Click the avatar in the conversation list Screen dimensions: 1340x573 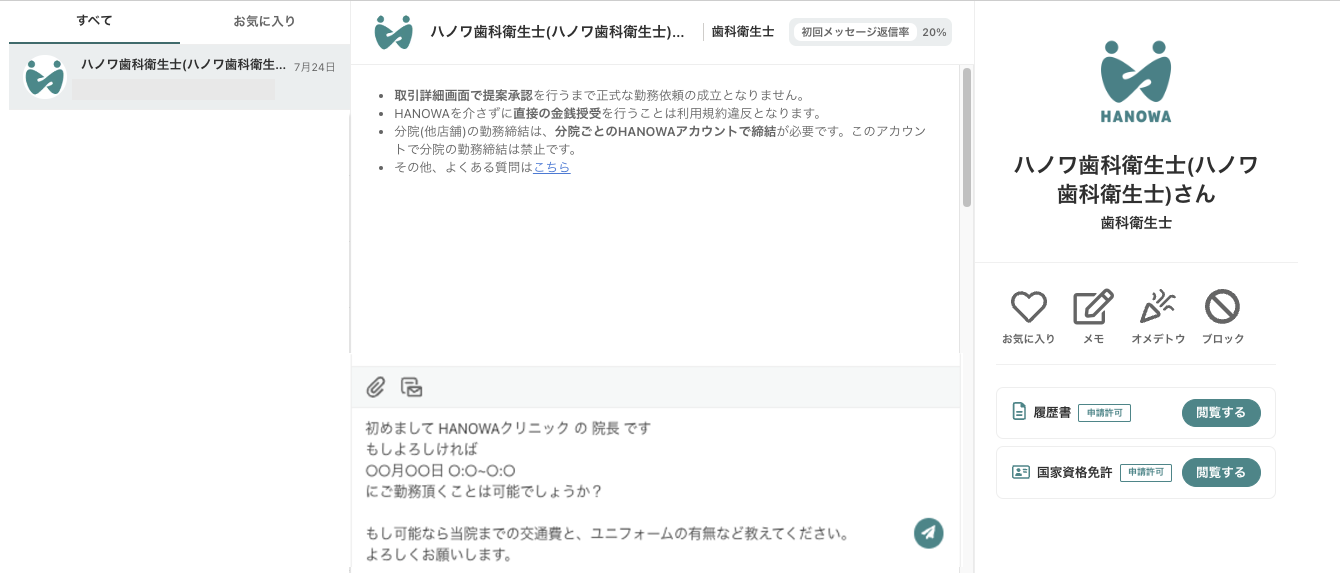tap(45, 77)
